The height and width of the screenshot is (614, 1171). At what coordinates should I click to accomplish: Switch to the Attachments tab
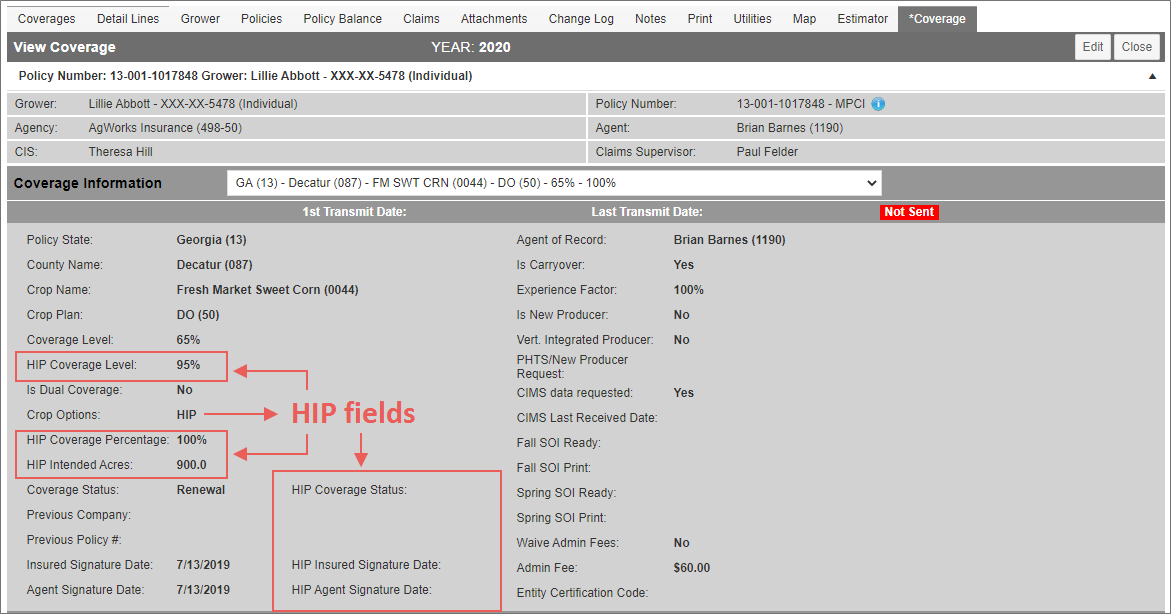(494, 19)
